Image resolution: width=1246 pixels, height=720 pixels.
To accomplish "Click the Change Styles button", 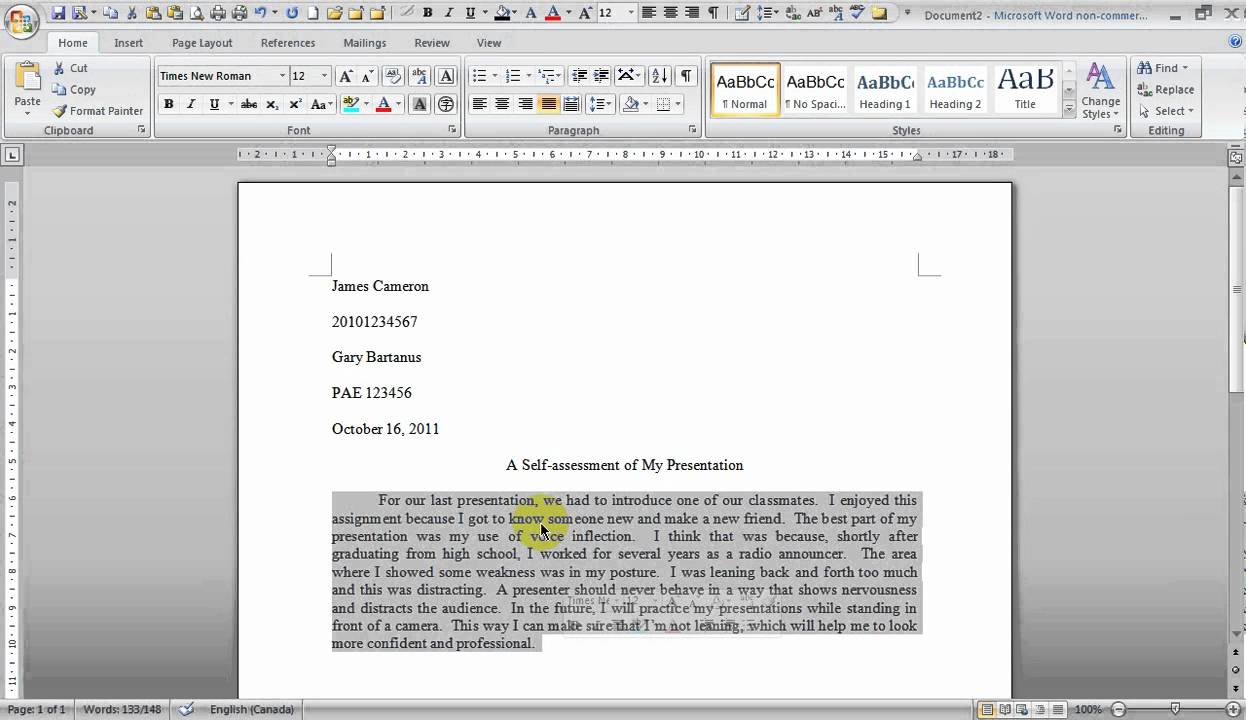I will pyautogui.click(x=1100, y=91).
